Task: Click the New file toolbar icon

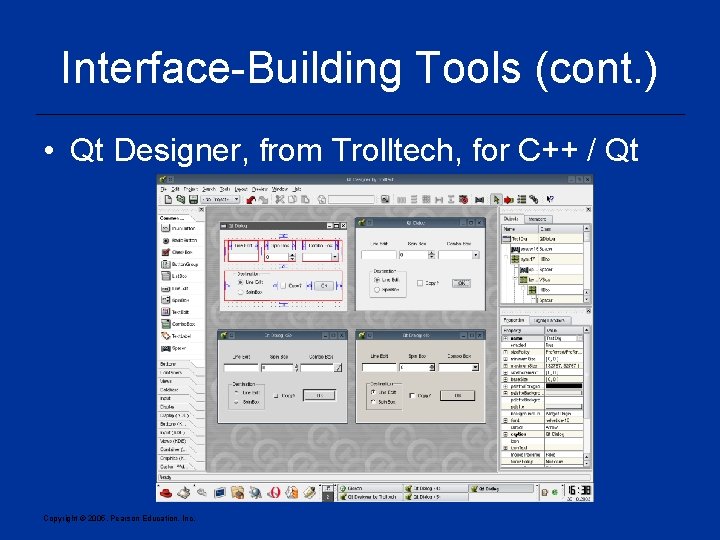Action: coord(169,199)
